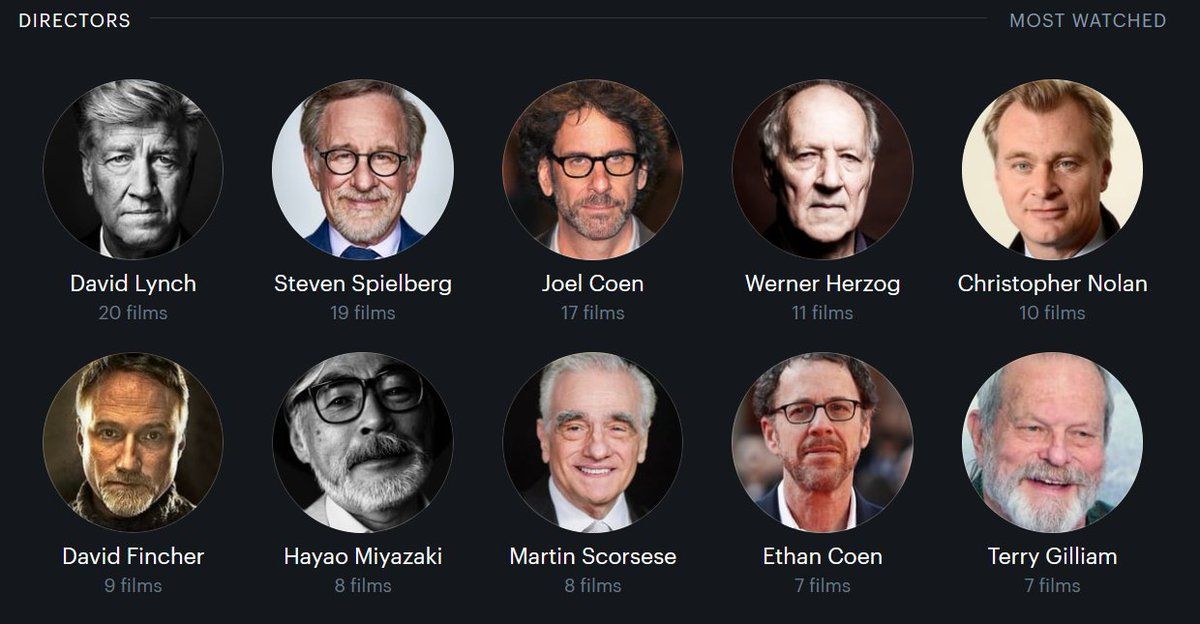
Task: Click the Directors section heading
Action: coord(75,20)
